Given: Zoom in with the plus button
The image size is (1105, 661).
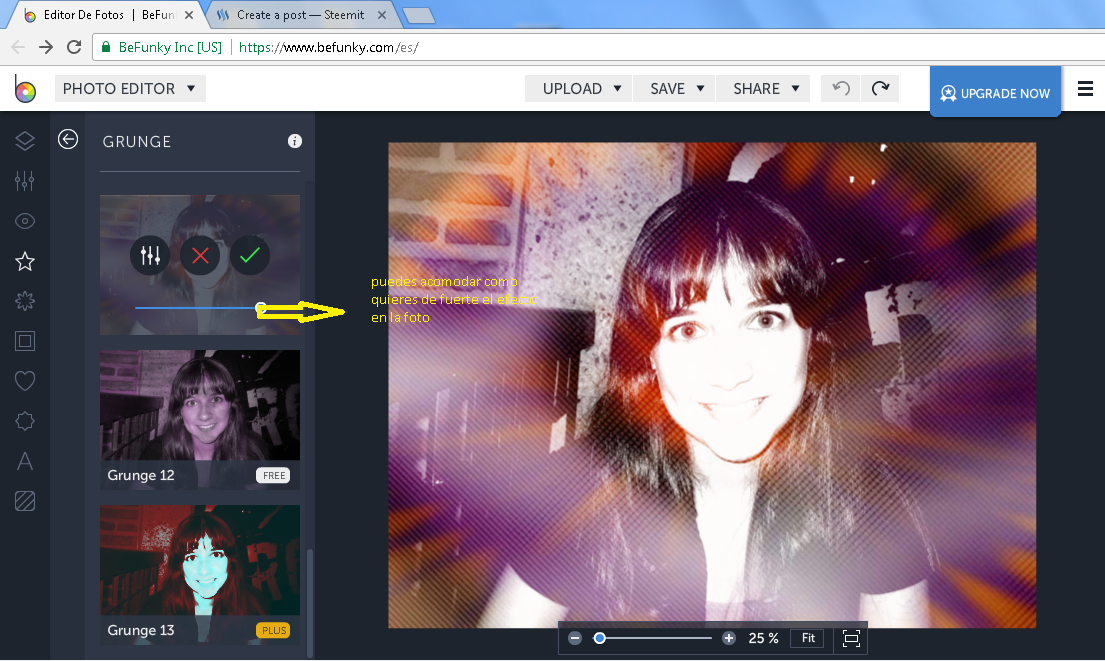Looking at the screenshot, I should 729,638.
